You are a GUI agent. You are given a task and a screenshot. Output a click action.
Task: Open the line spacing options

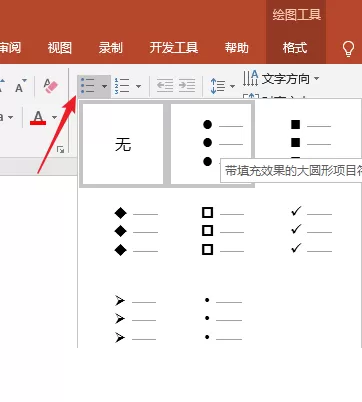(218, 86)
